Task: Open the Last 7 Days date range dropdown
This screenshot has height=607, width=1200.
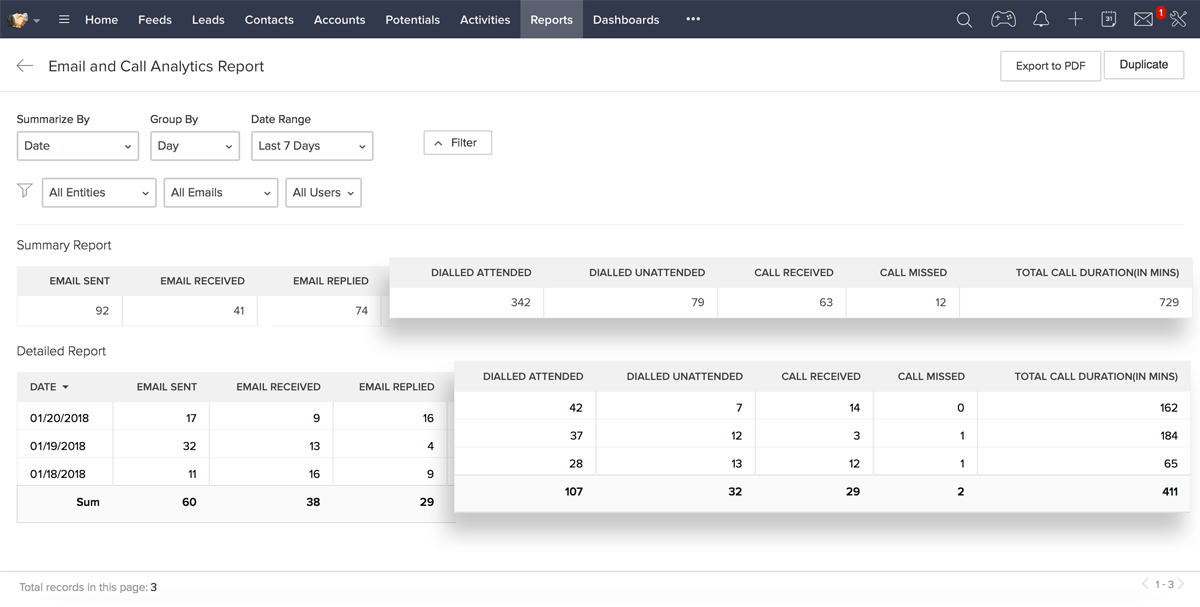Action: (312, 146)
